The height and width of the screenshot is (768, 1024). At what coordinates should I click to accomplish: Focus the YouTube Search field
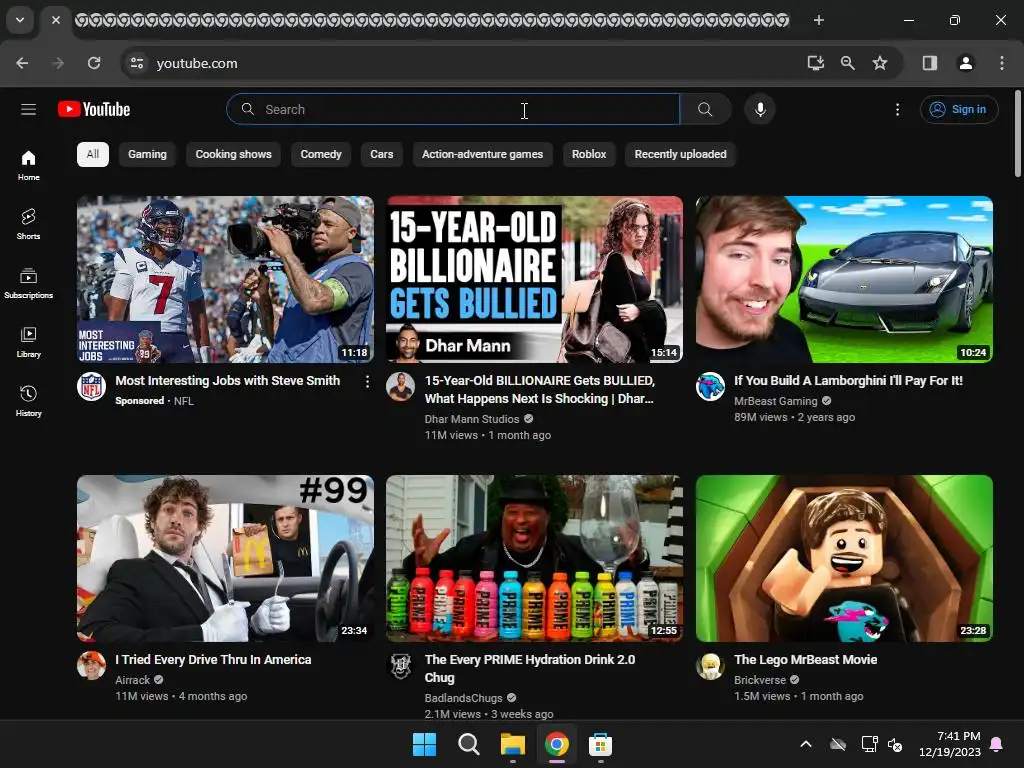[x=453, y=109]
